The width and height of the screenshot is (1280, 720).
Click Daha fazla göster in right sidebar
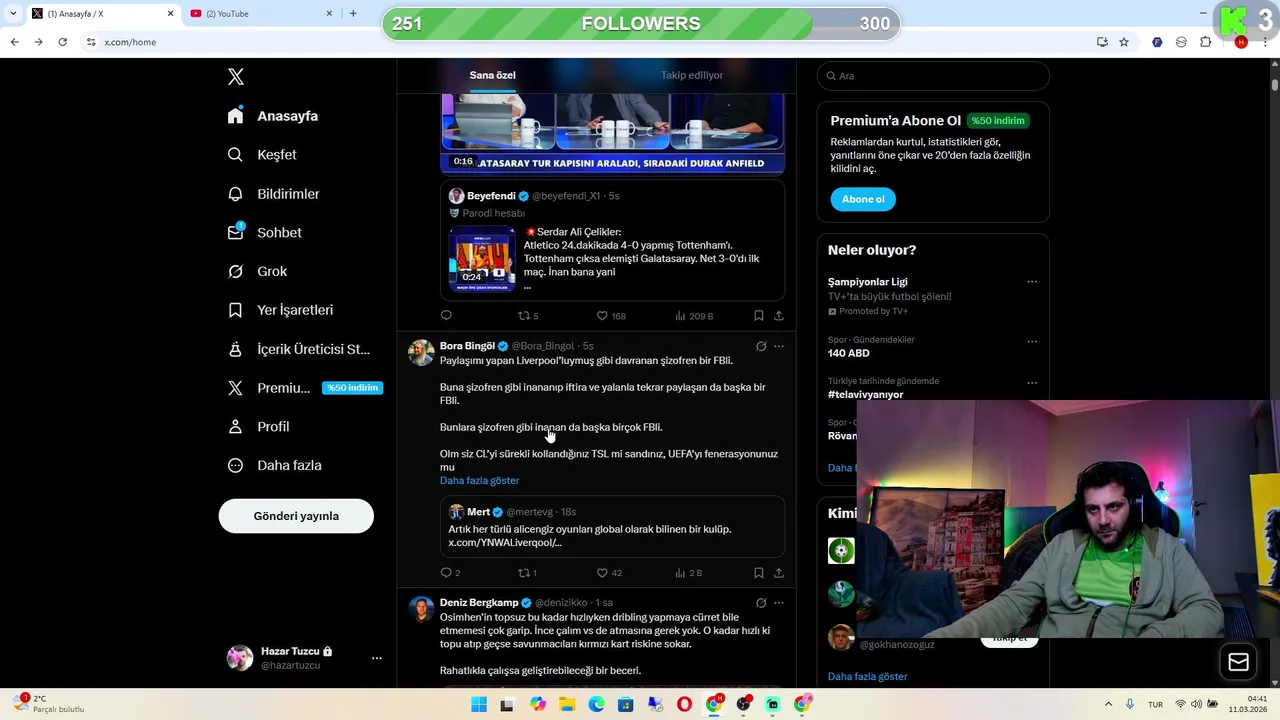tap(867, 677)
